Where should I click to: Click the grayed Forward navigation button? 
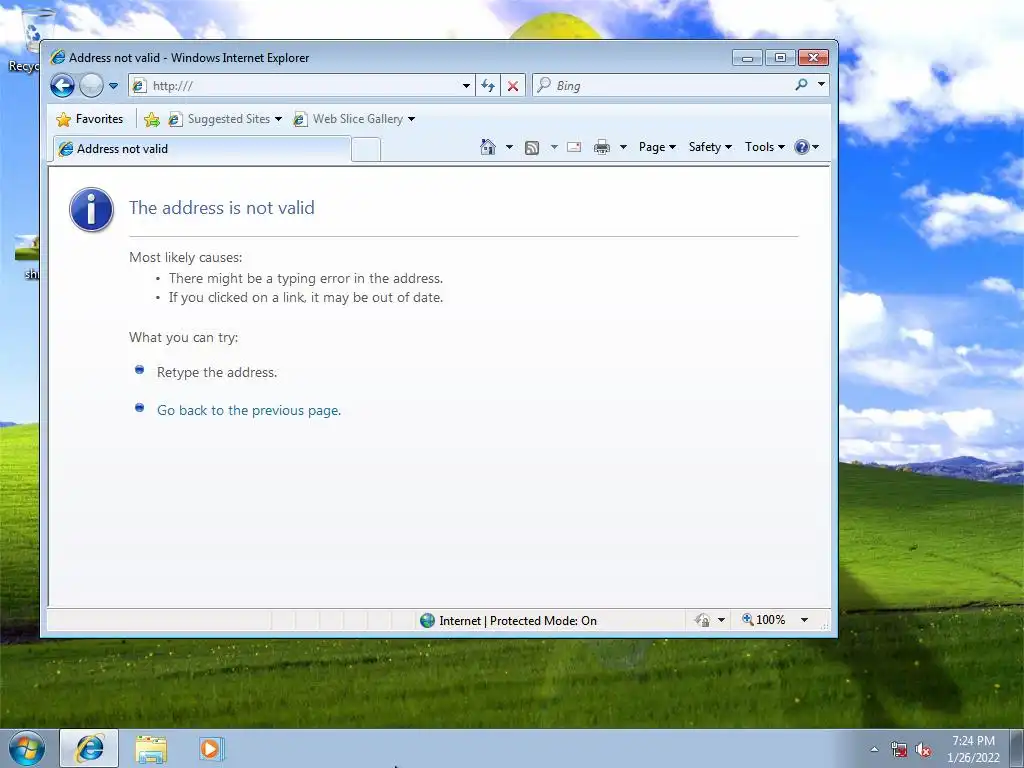[x=91, y=86]
